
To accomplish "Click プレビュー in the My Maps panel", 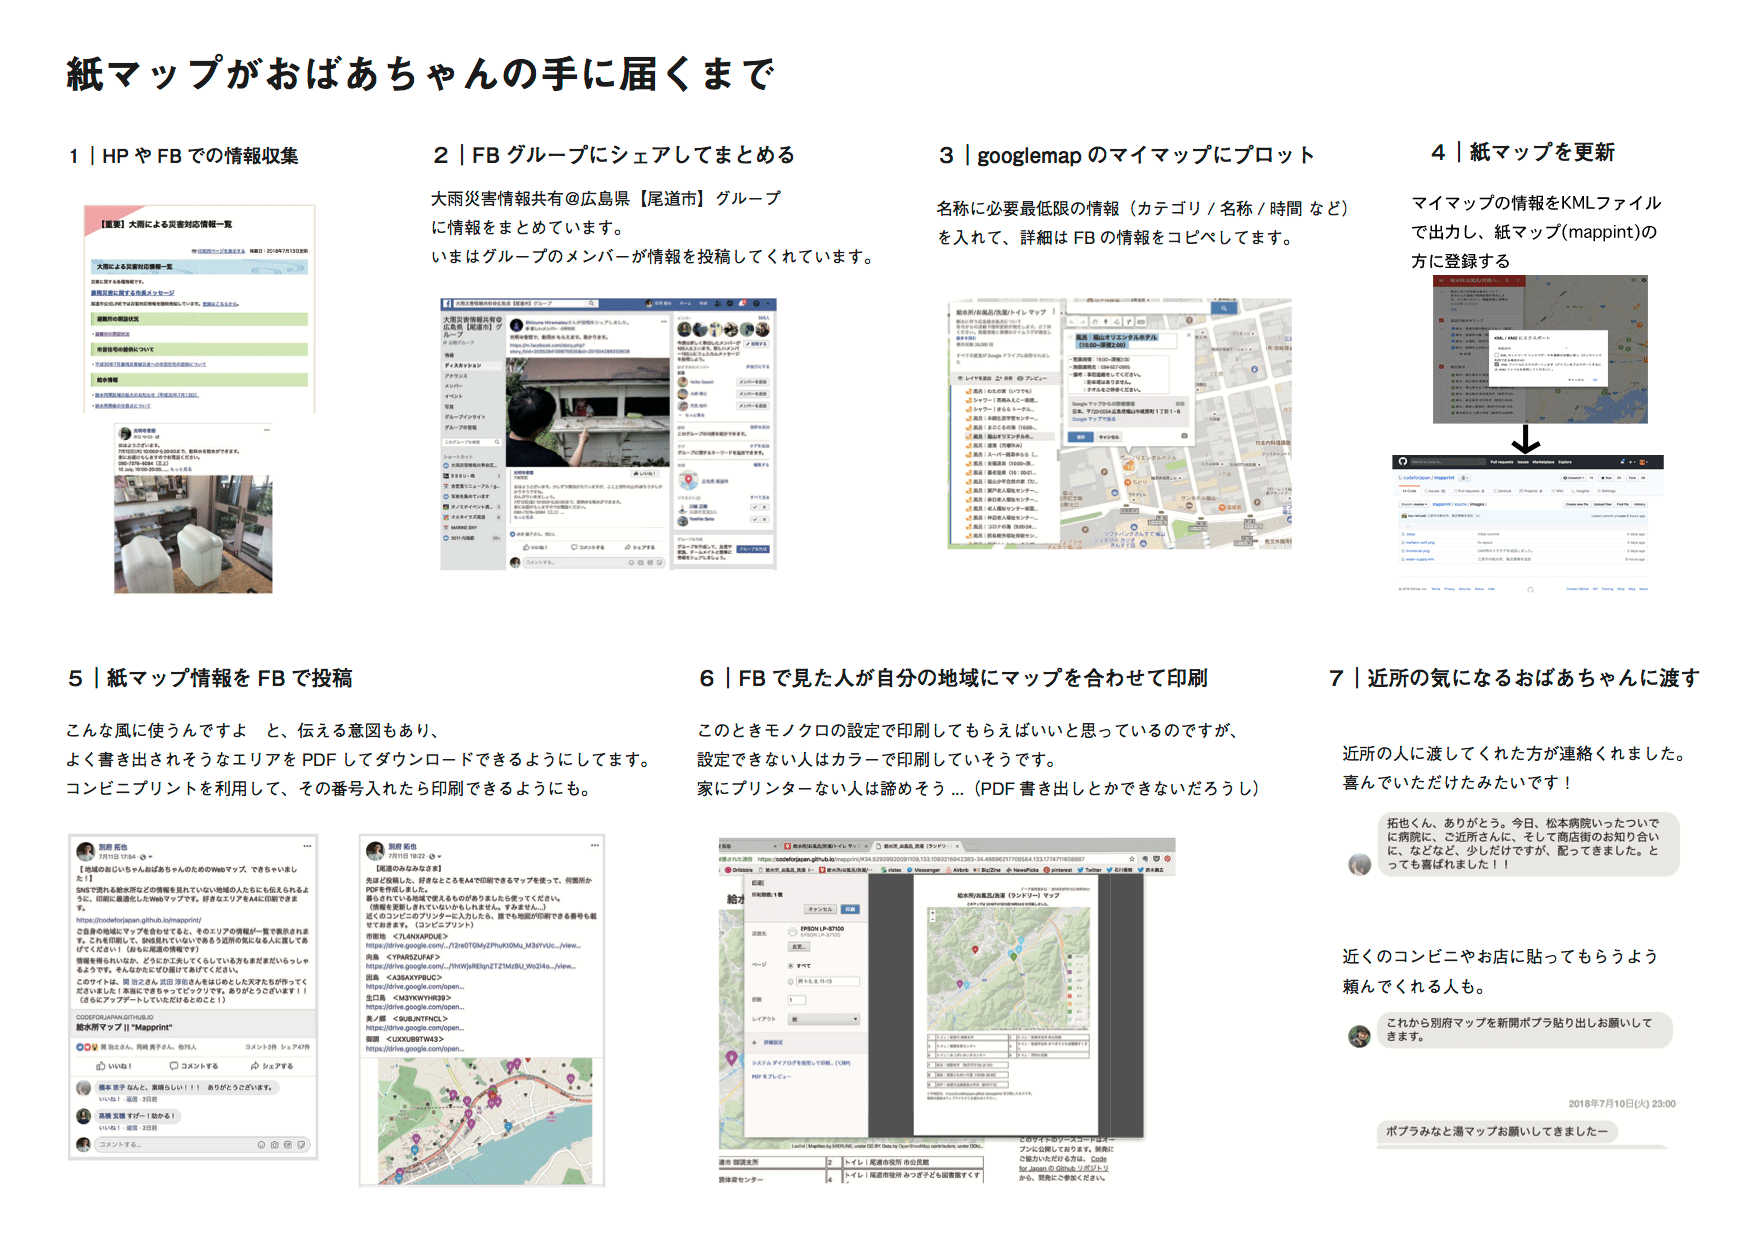I will (x=1033, y=378).
